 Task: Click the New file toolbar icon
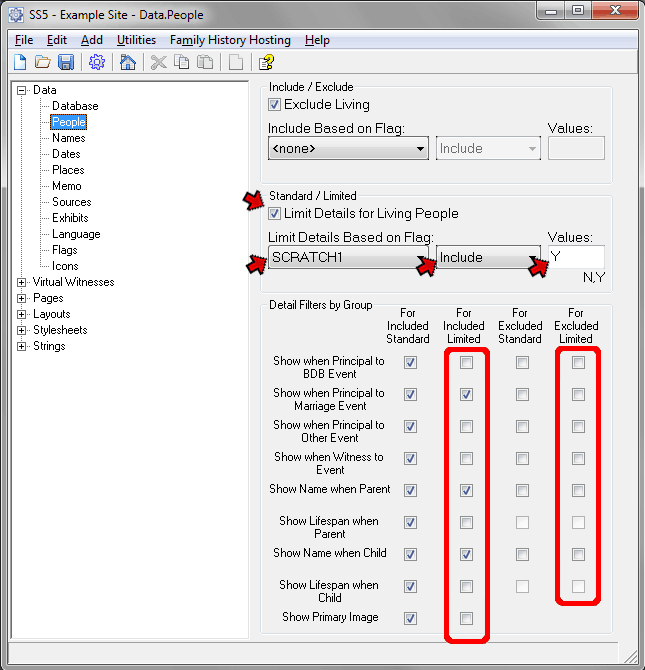point(20,62)
